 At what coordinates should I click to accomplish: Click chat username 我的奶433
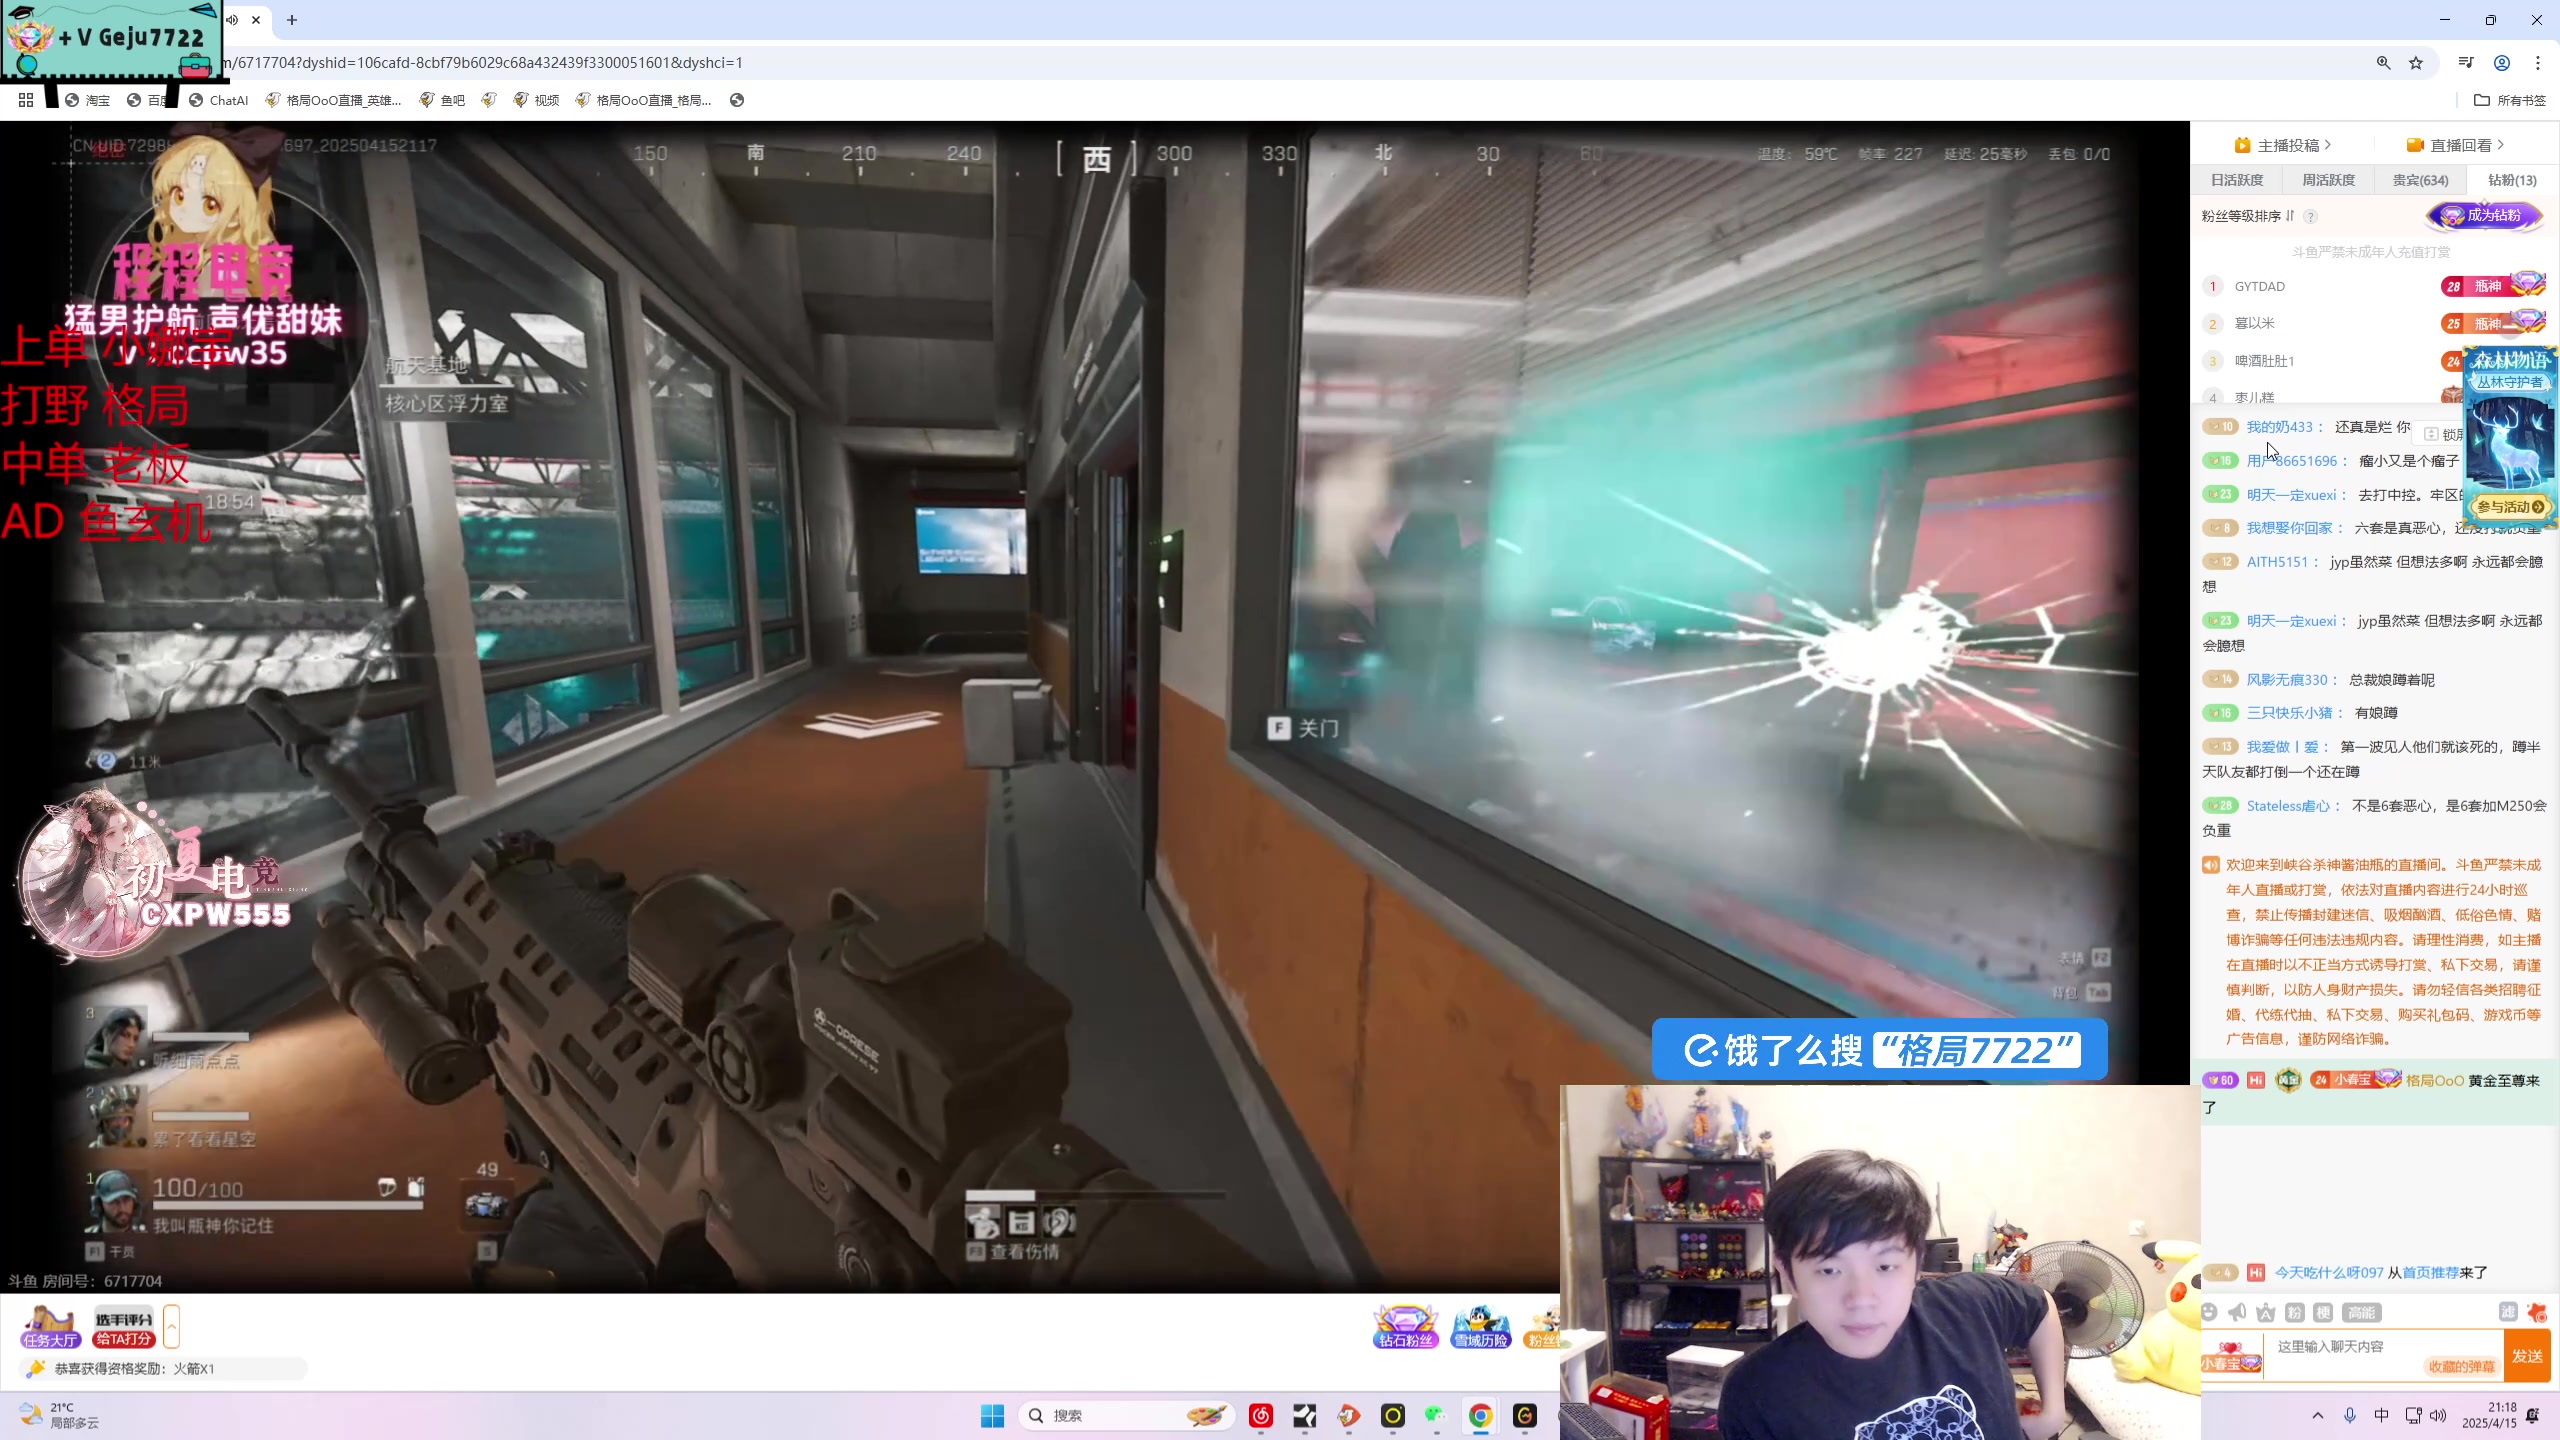point(2280,427)
